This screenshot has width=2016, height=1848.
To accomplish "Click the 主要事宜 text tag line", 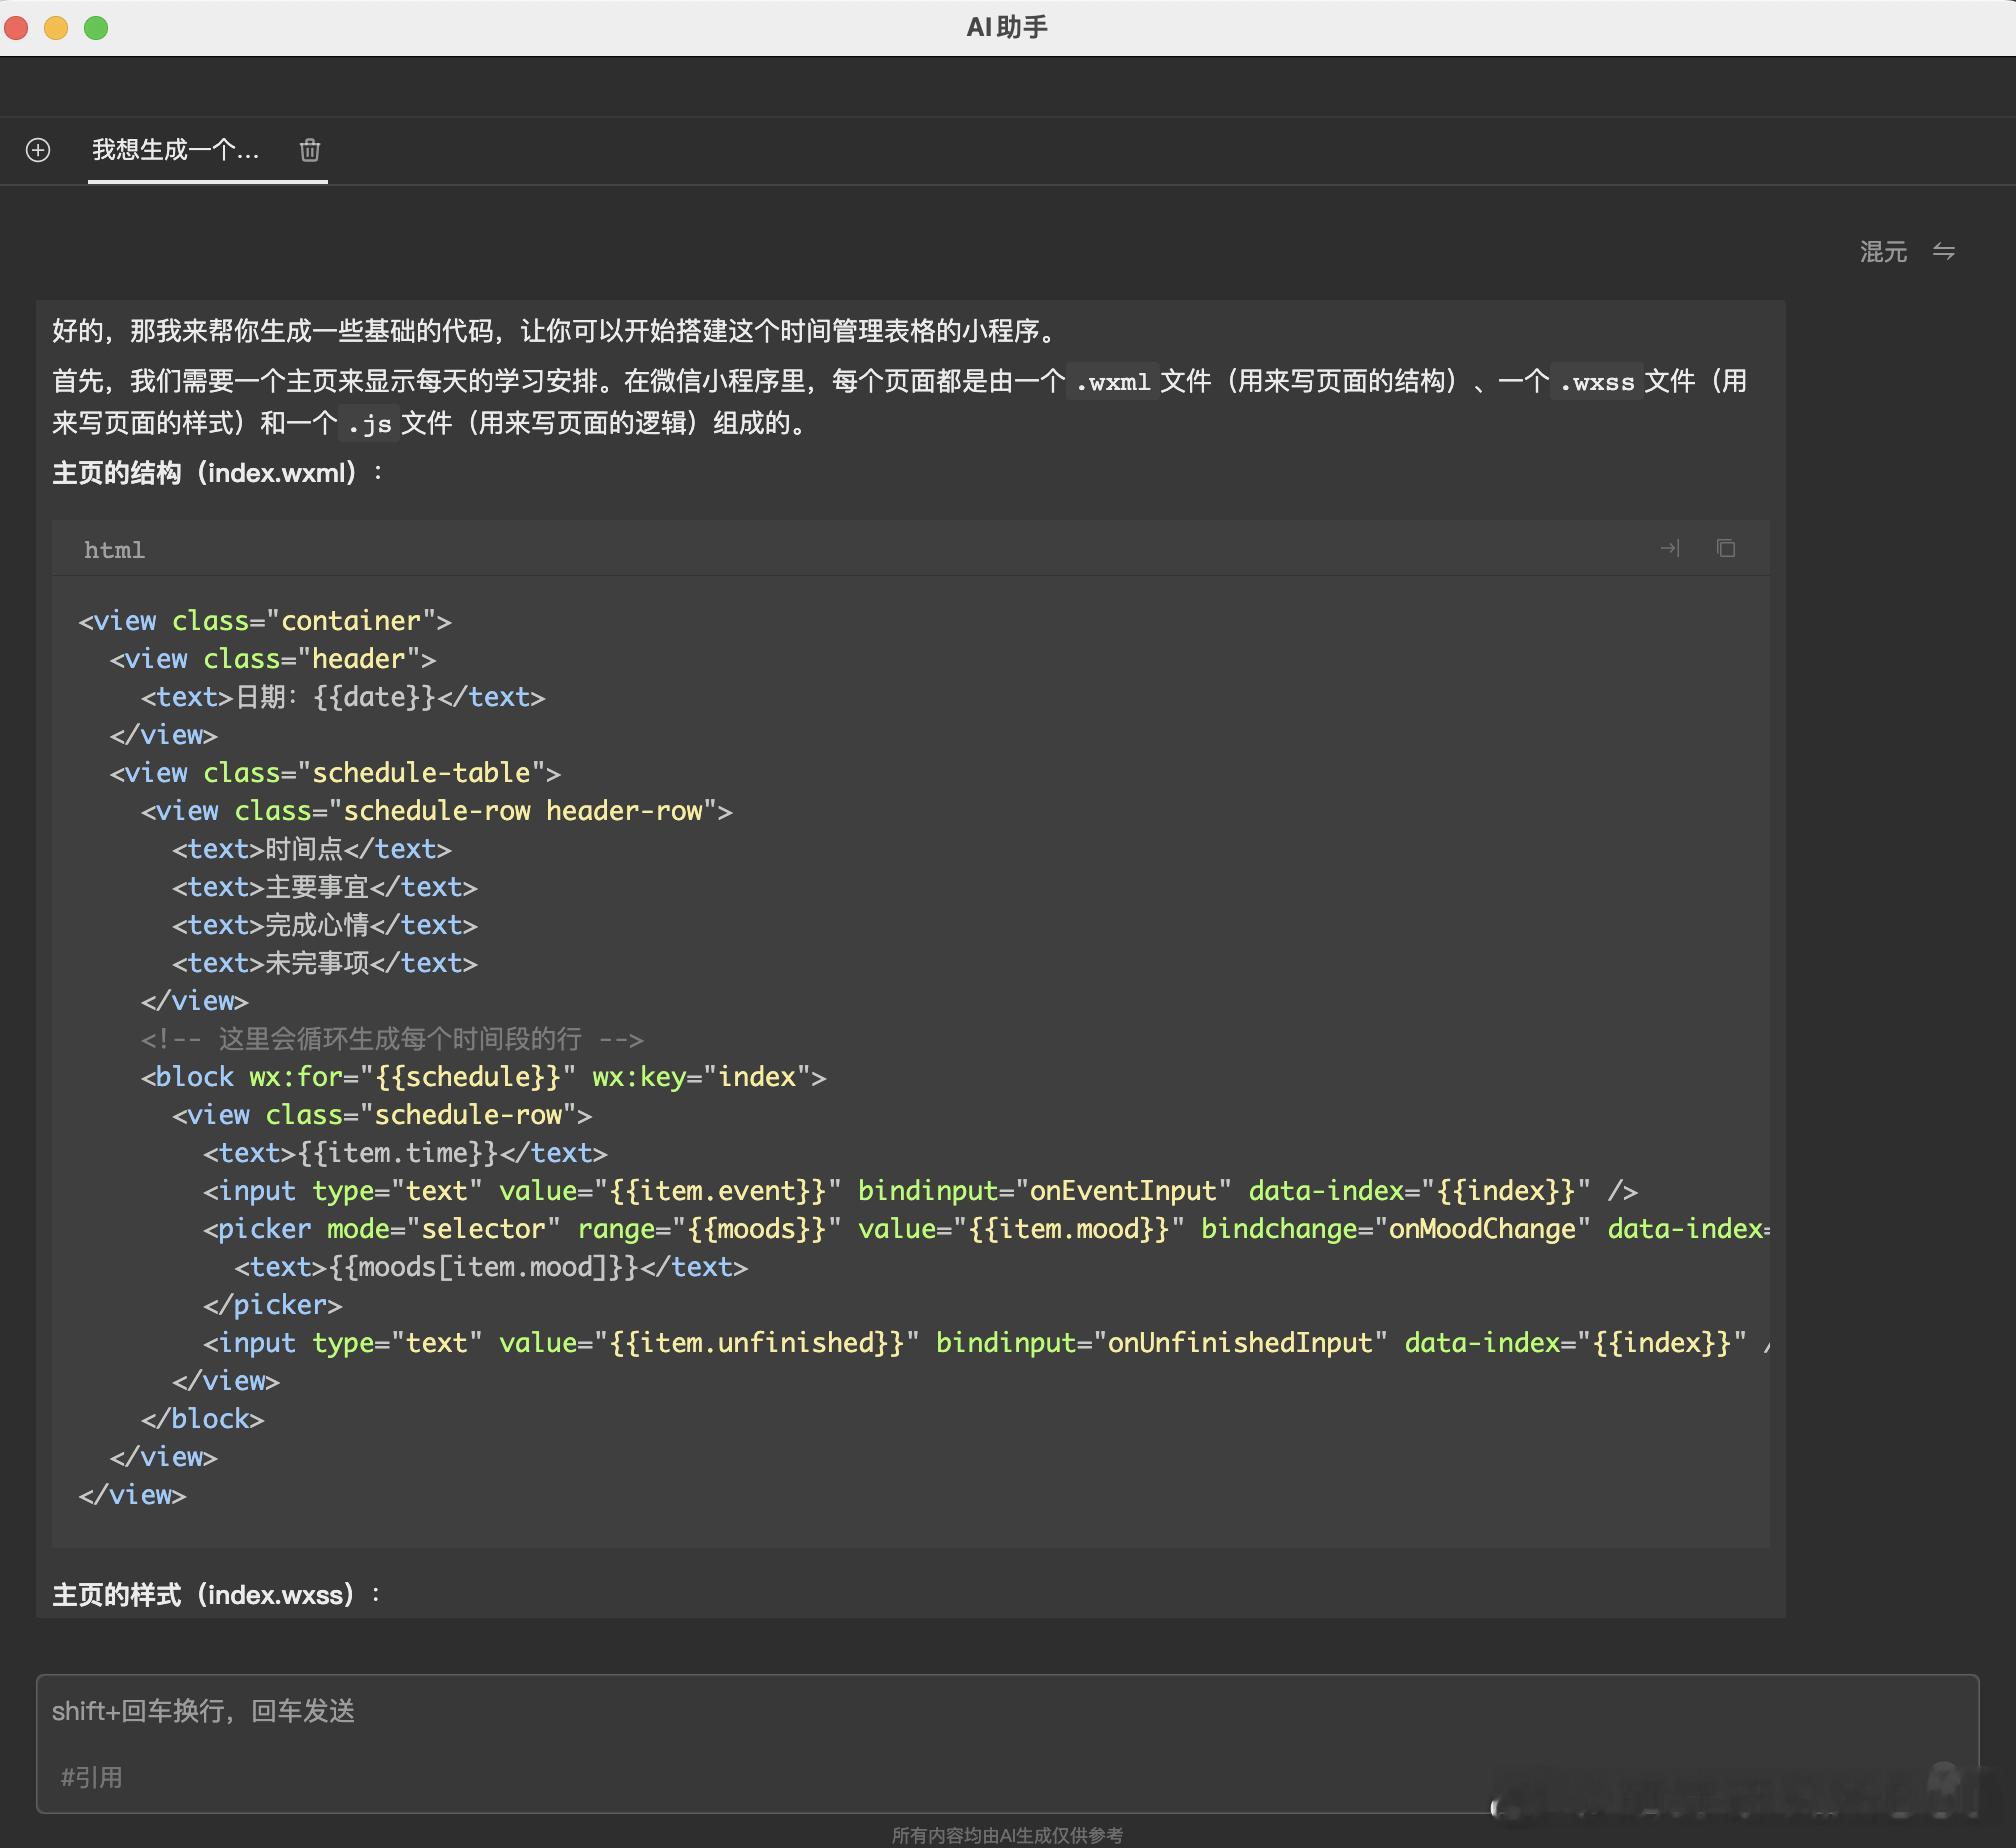I will (325, 887).
